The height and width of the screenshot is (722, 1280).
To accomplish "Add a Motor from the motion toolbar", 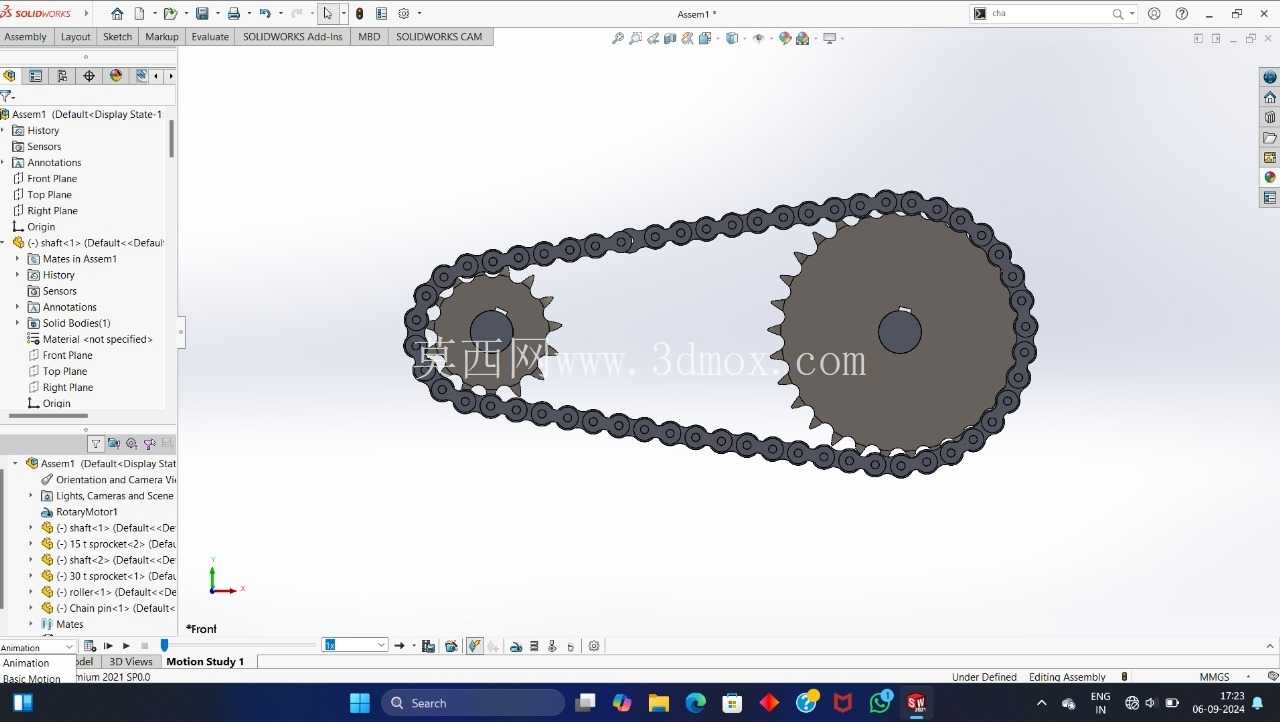I will pyautogui.click(x=516, y=646).
